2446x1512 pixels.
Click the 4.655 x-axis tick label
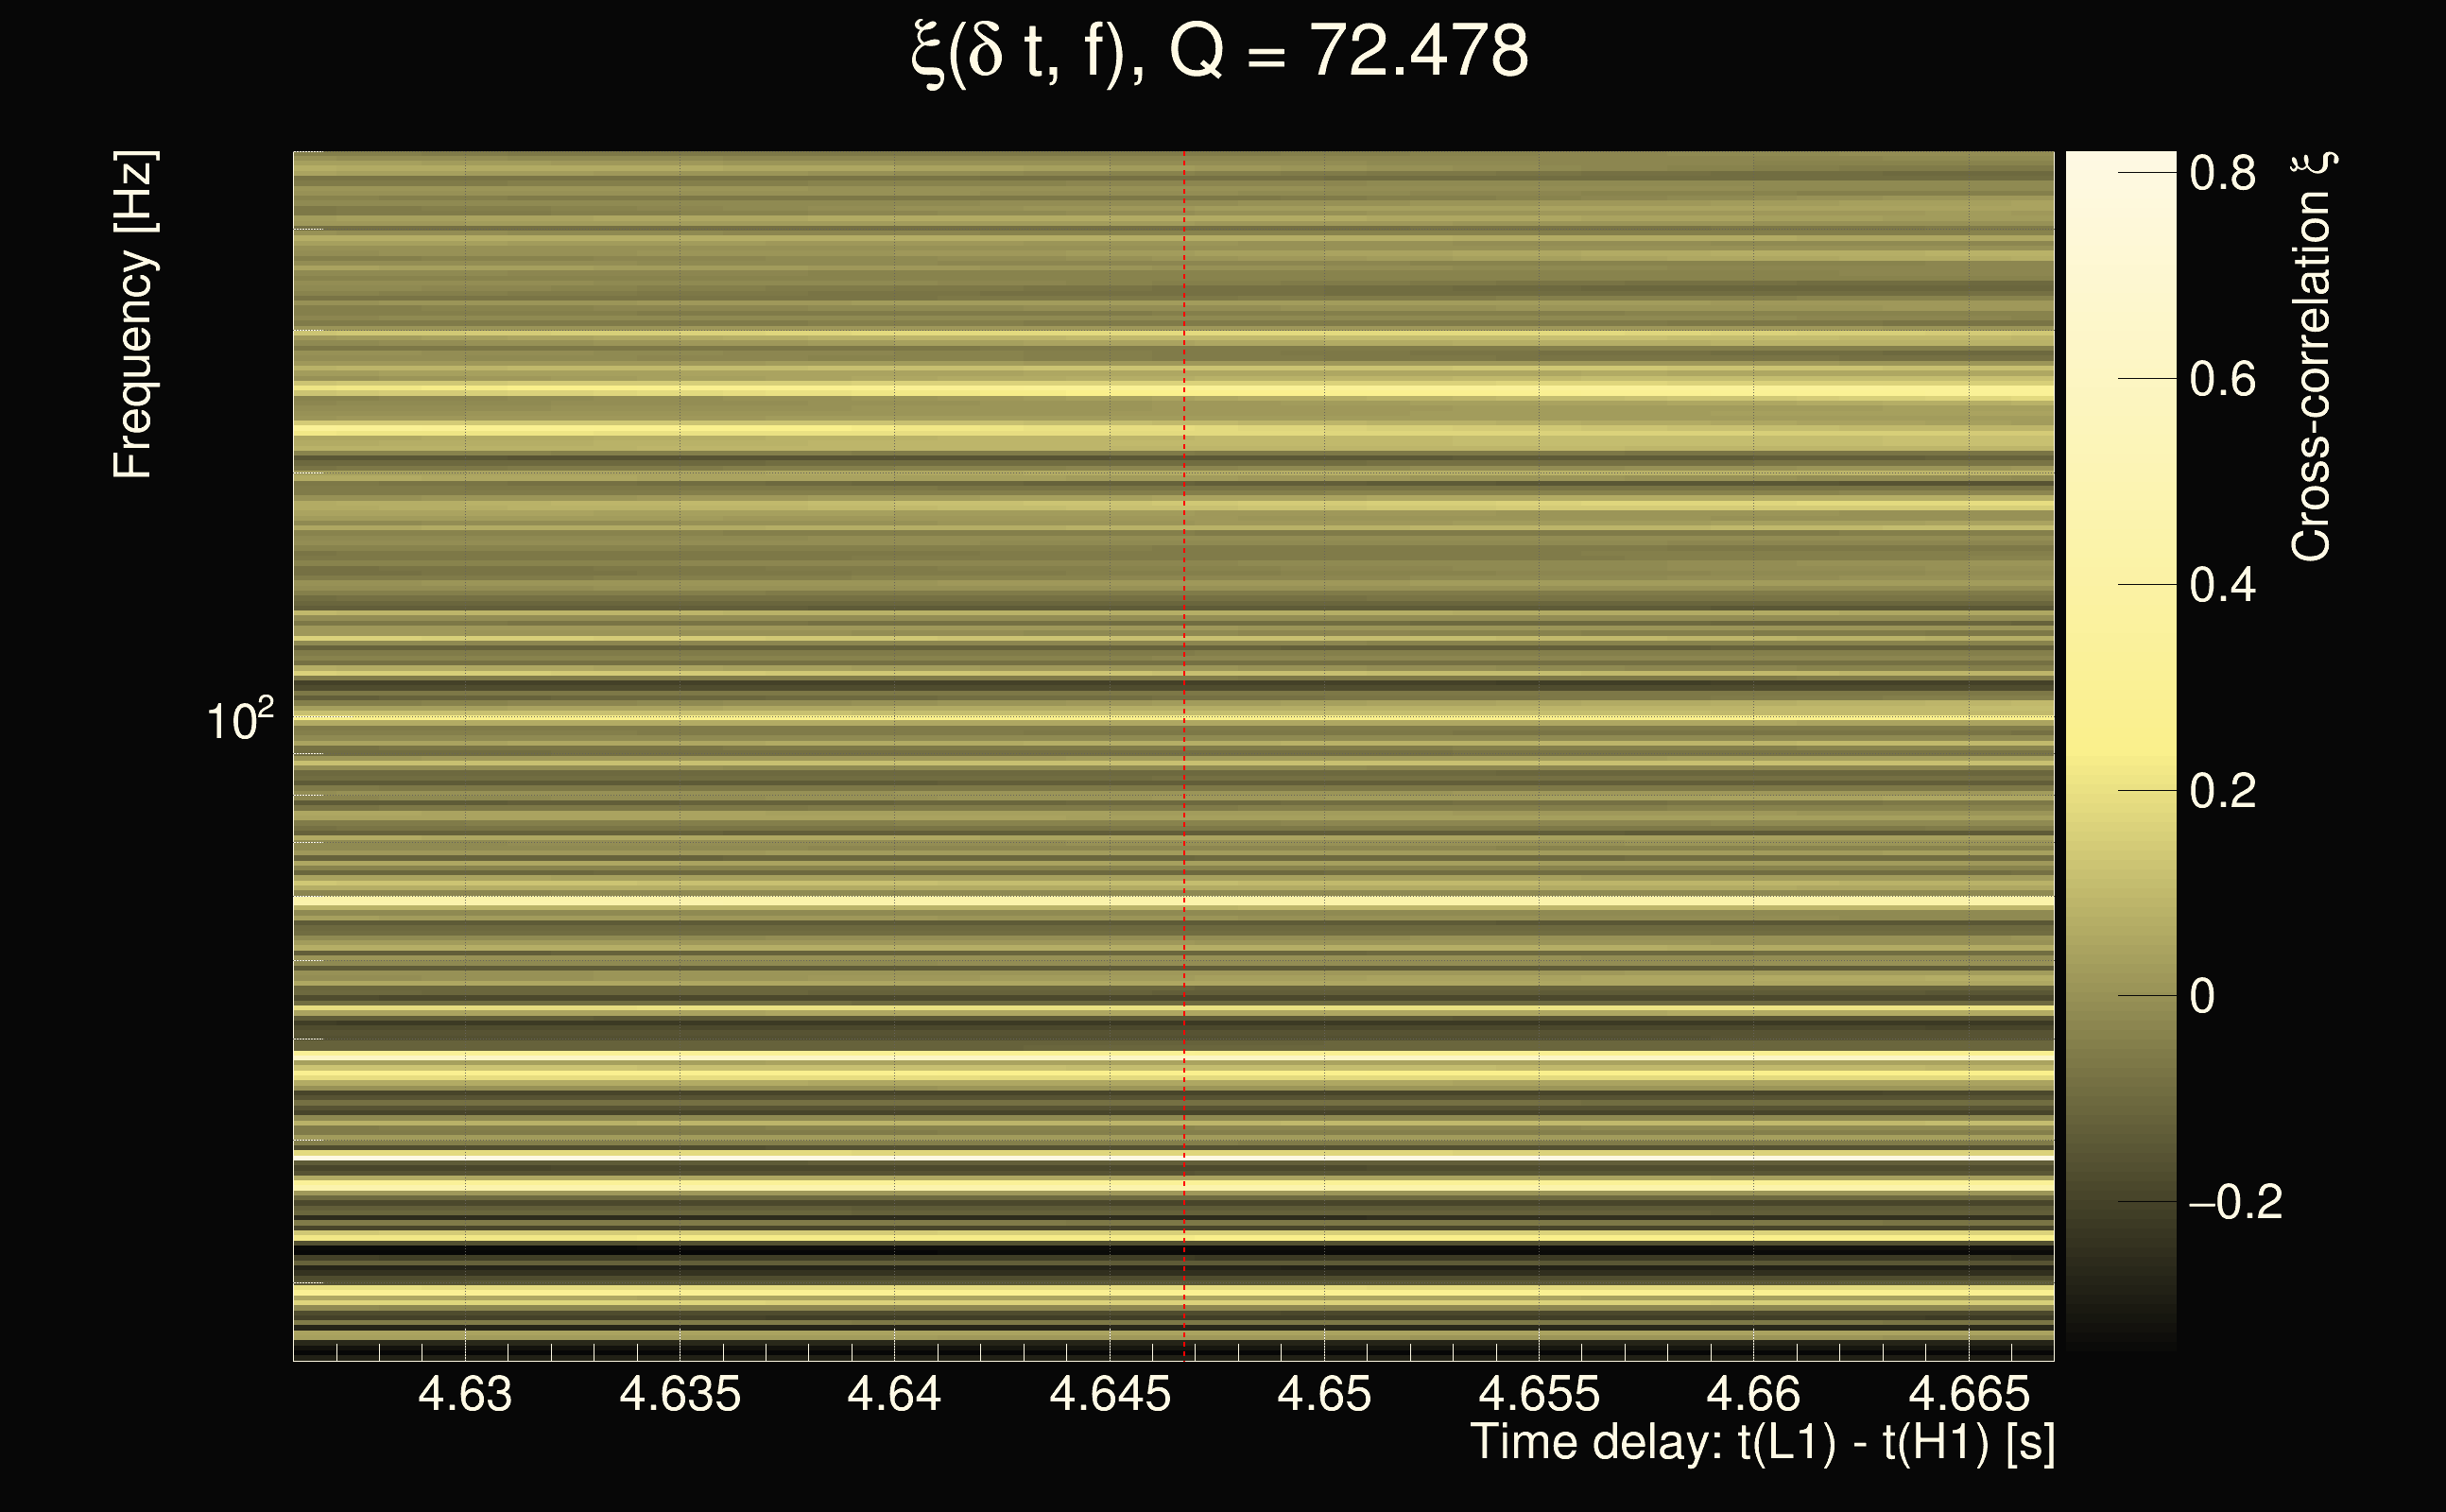(1538, 1394)
